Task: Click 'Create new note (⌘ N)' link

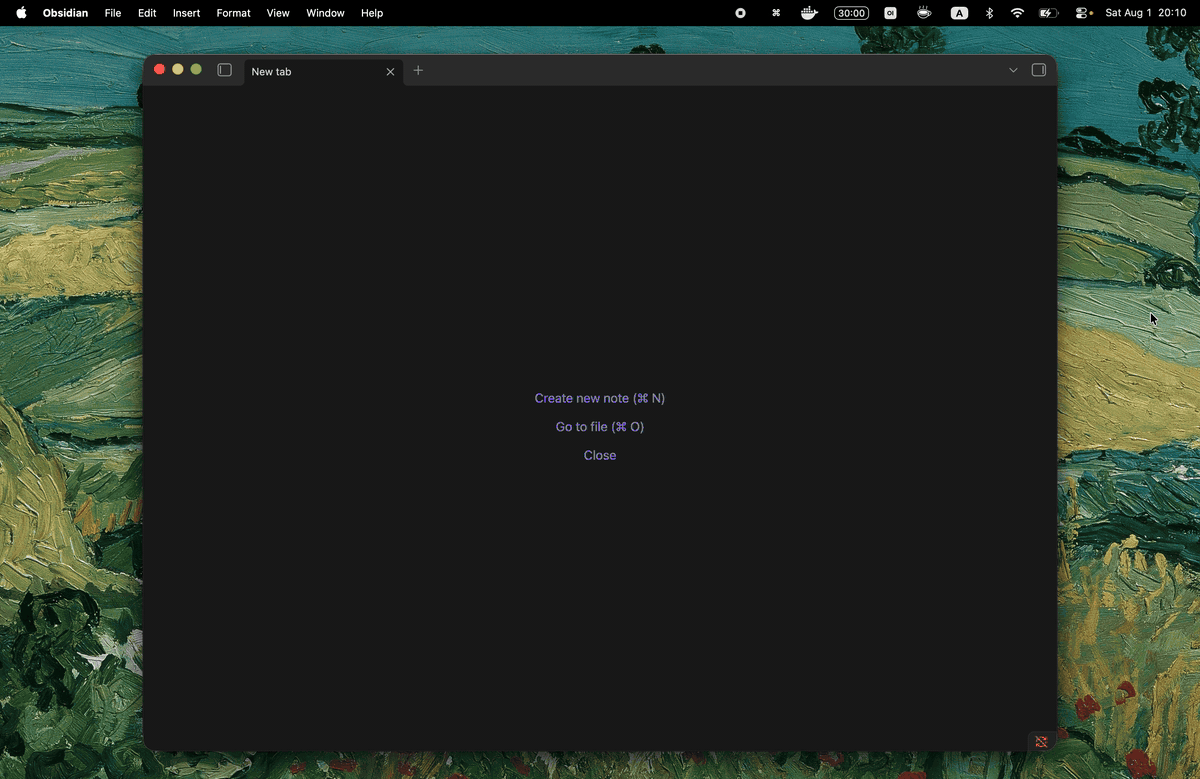Action: [600, 398]
